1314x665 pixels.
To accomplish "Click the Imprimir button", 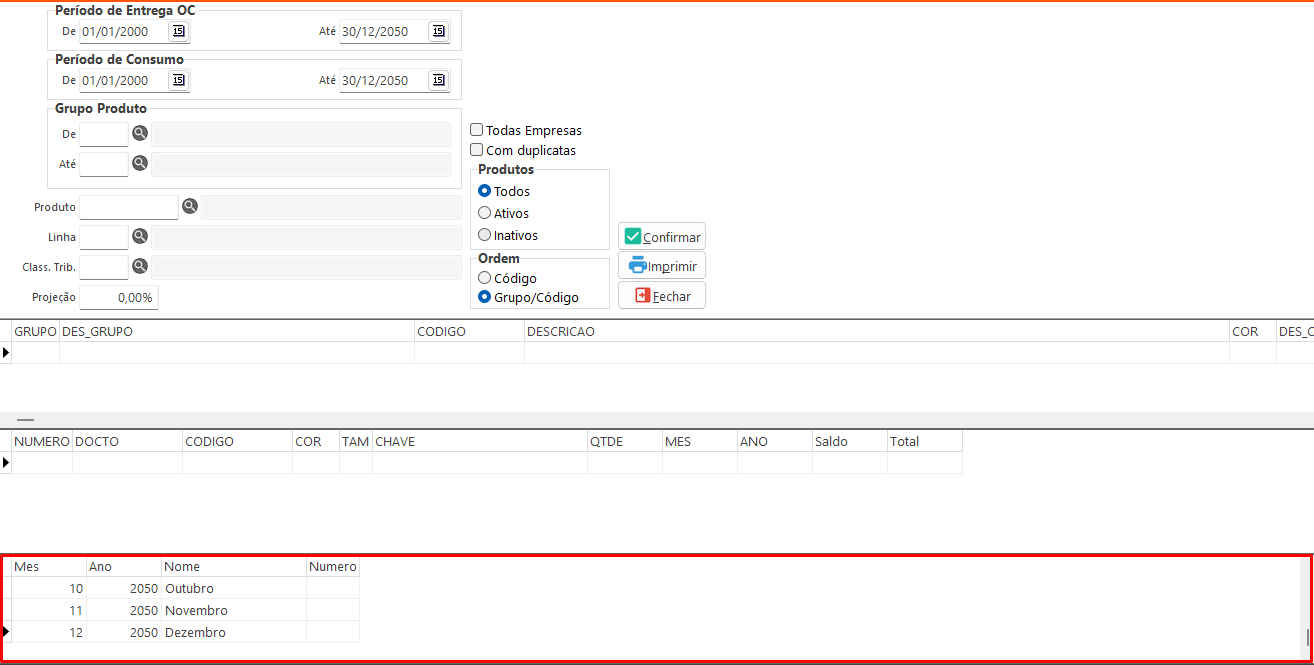I will [x=662, y=266].
